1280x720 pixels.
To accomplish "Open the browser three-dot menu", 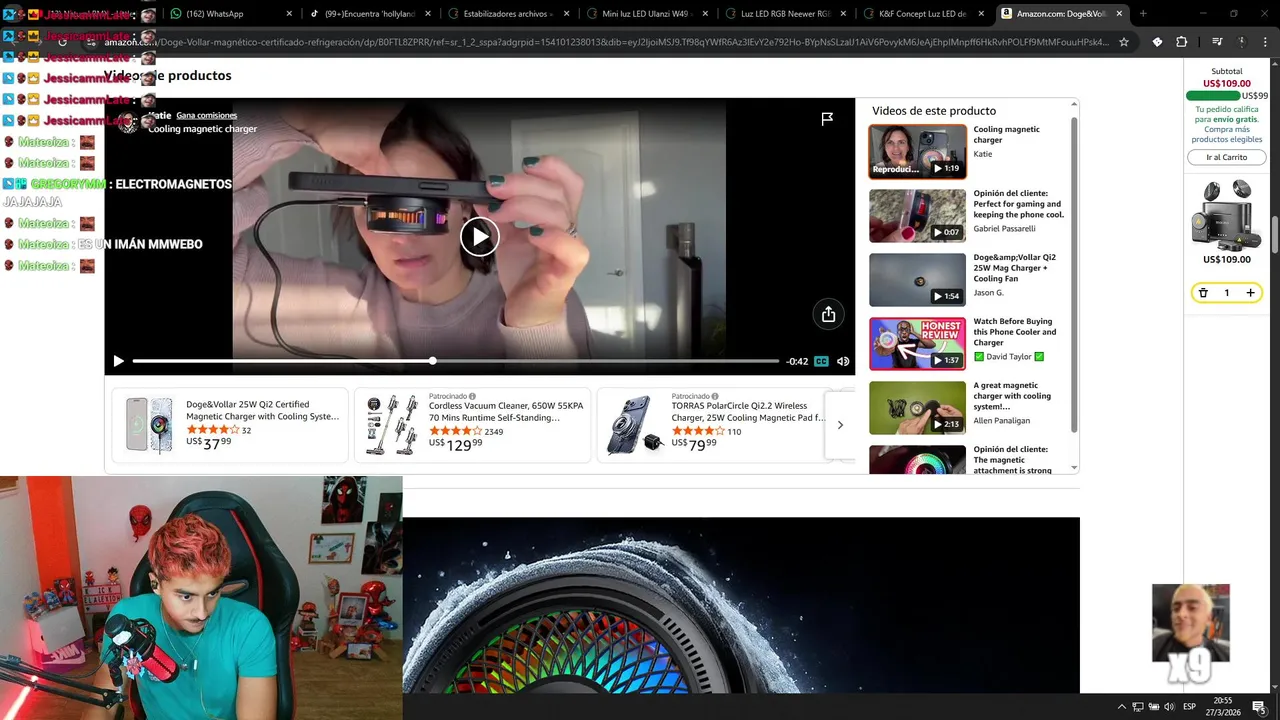I will tap(1266, 42).
